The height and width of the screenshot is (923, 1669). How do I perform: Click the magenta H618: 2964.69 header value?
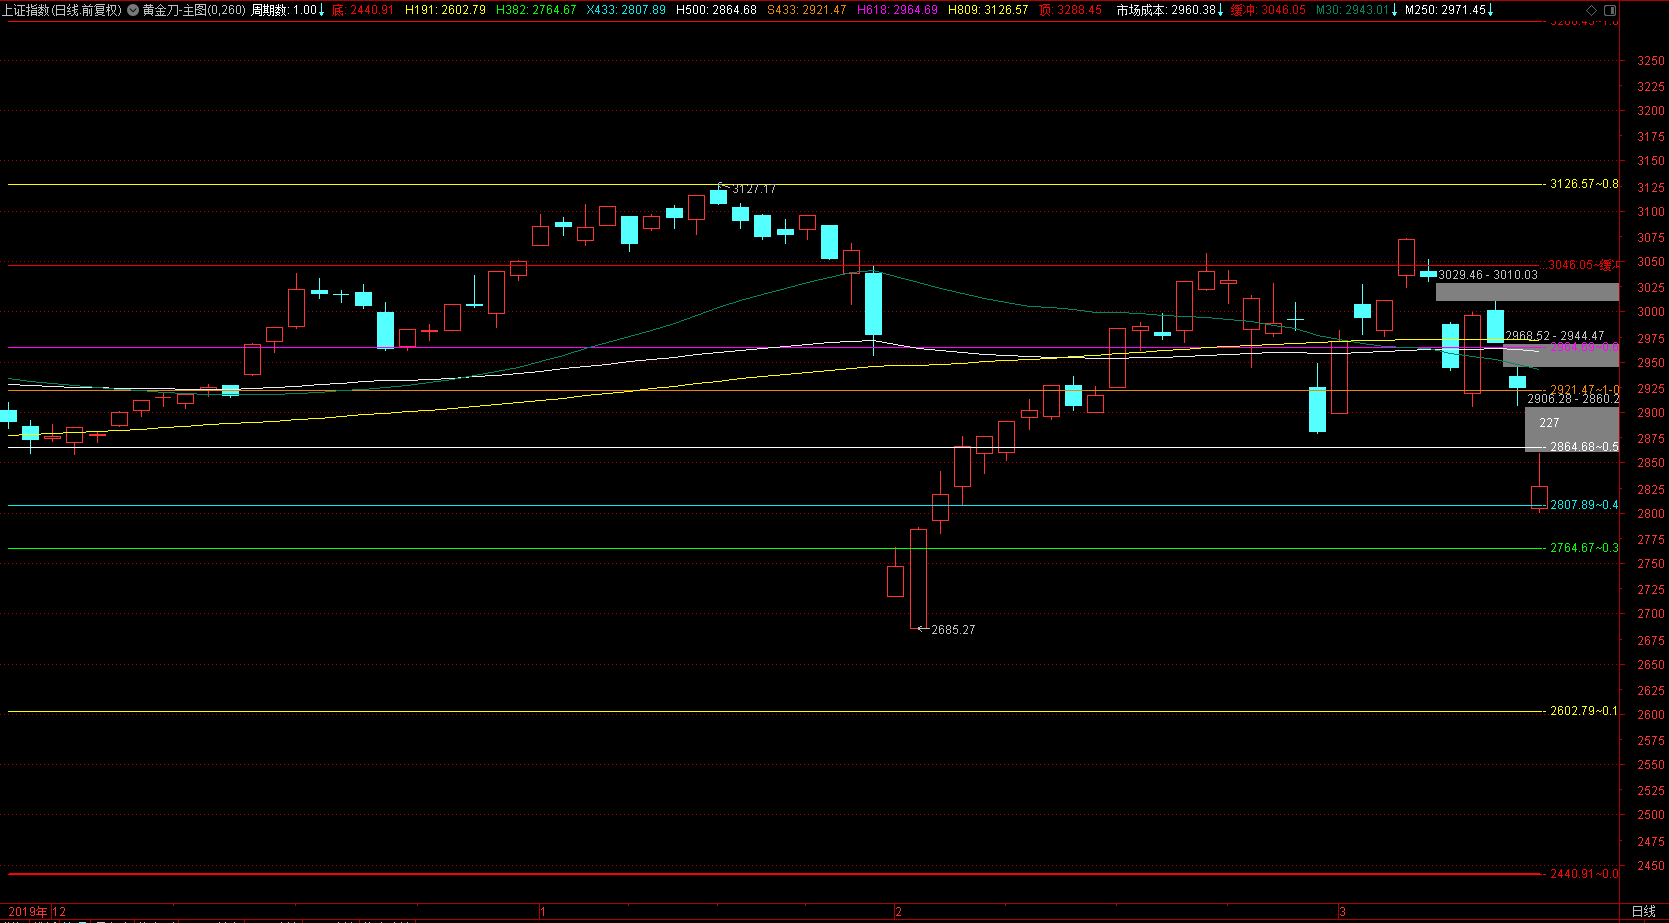[x=897, y=10]
